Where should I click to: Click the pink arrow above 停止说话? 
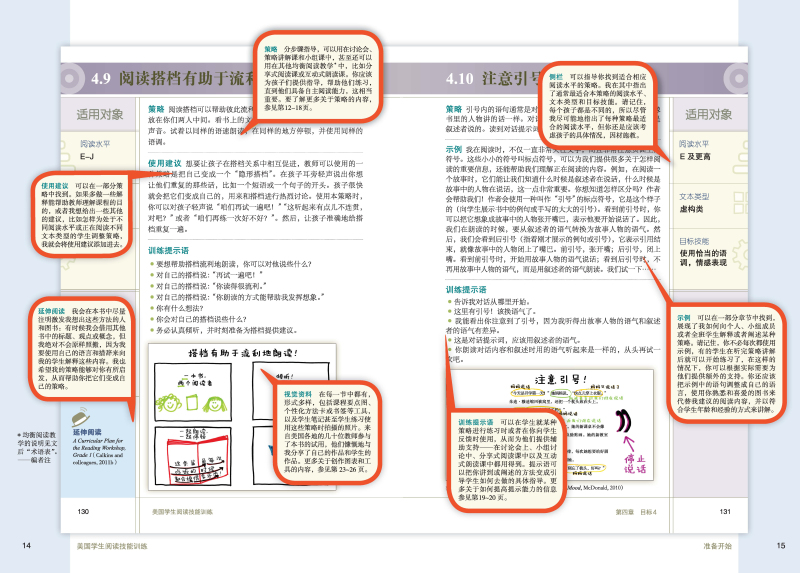(629, 443)
